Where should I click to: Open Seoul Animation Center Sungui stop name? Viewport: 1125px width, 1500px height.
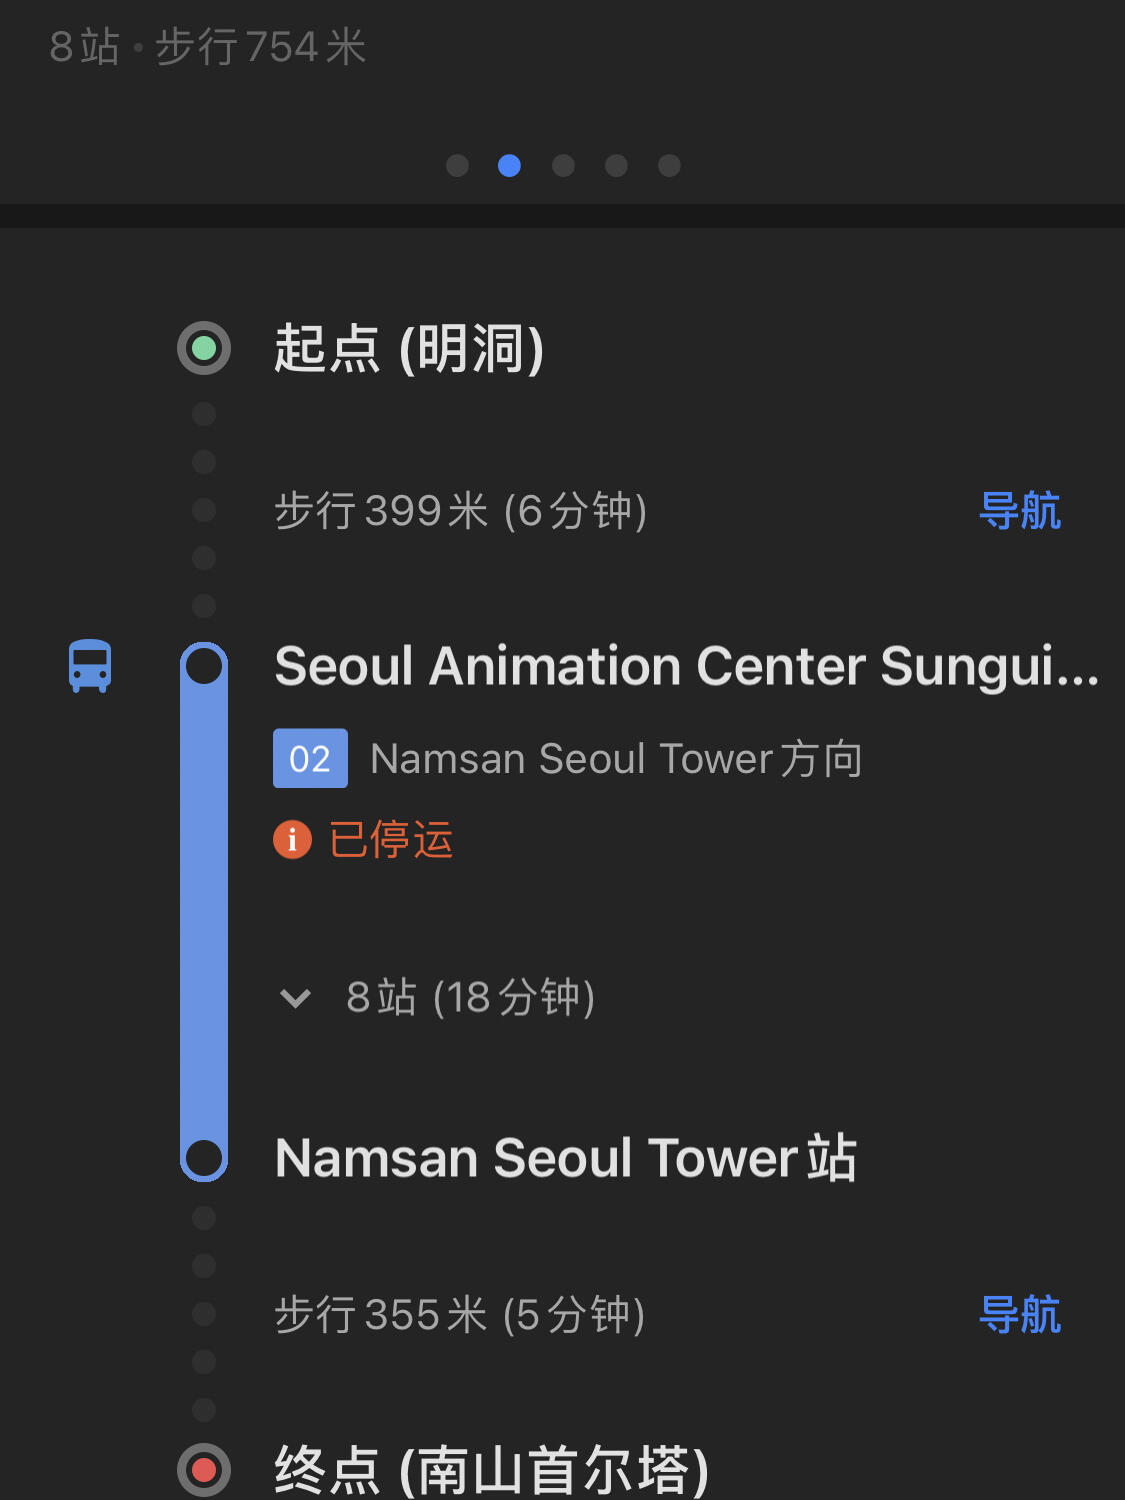(688, 666)
